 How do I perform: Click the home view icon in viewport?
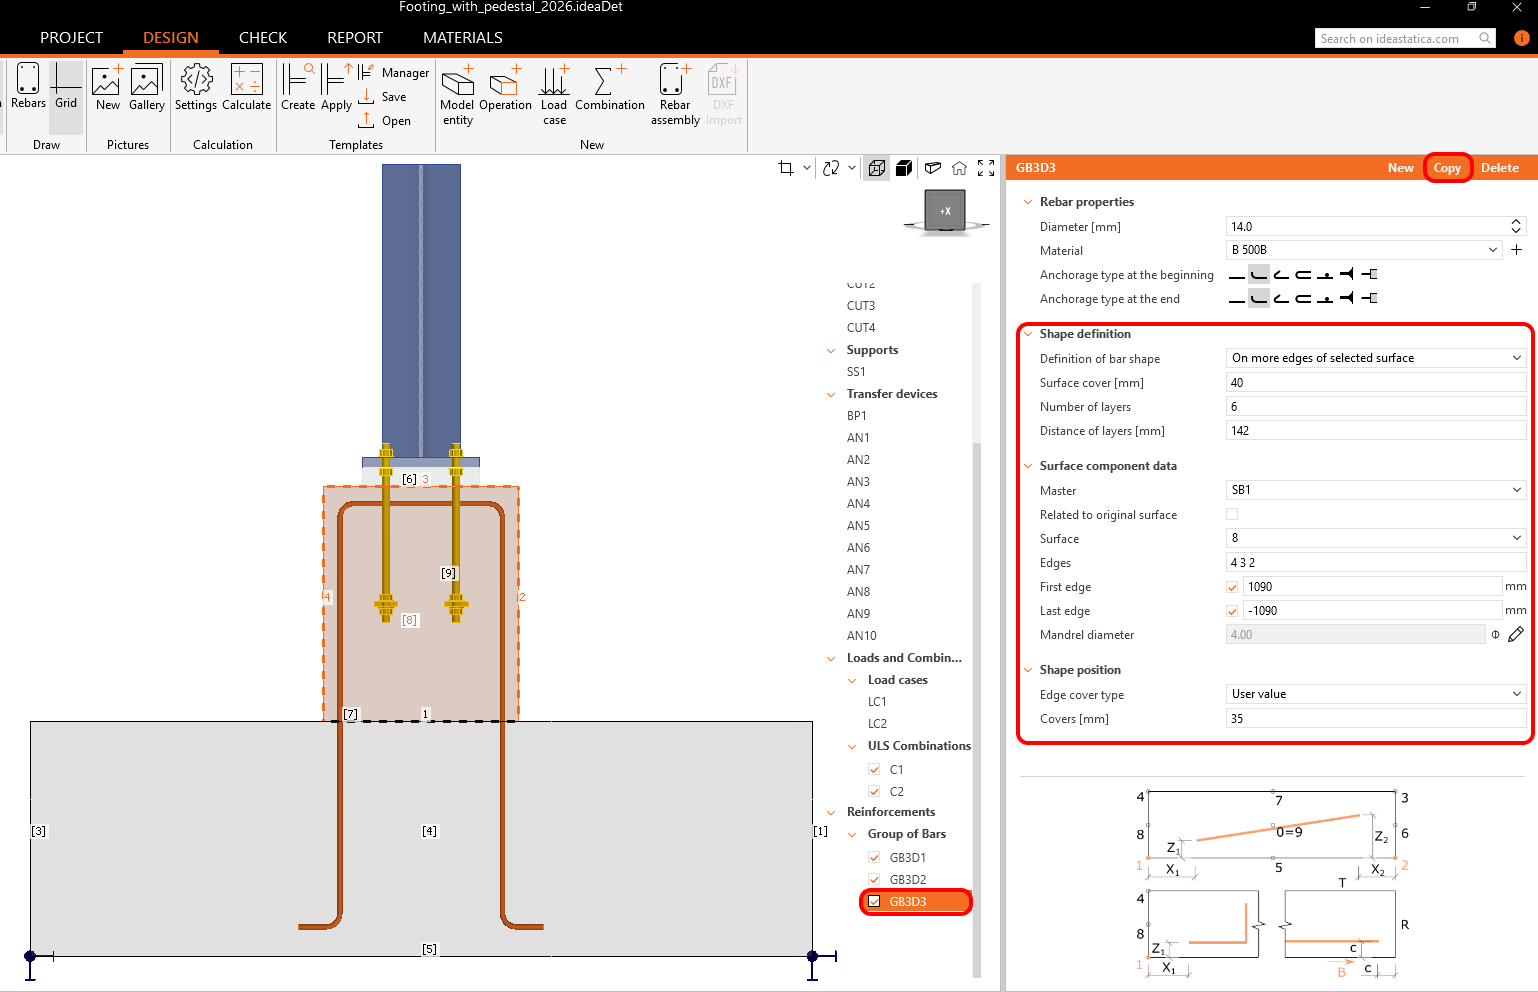[959, 168]
